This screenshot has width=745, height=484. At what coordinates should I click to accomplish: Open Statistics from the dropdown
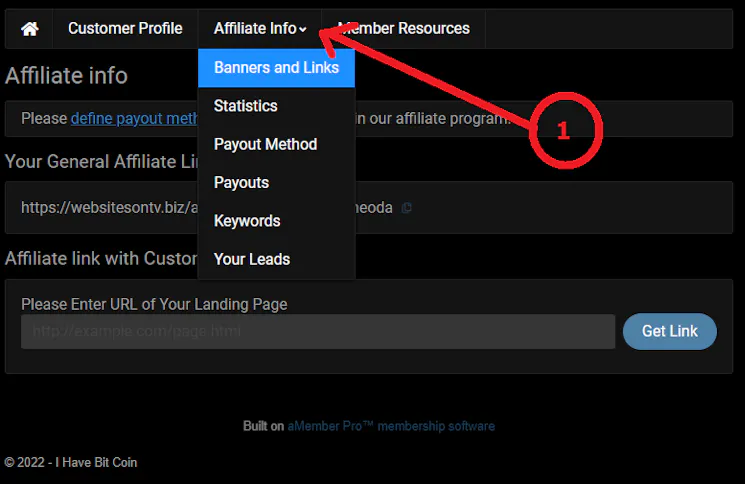tap(246, 106)
